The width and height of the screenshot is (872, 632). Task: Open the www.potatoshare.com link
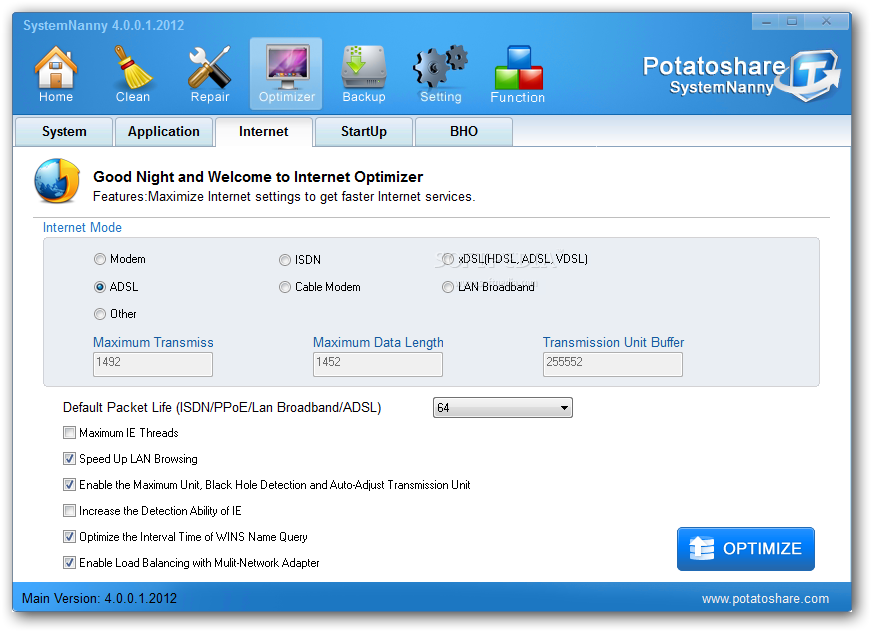tap(765, 599)
